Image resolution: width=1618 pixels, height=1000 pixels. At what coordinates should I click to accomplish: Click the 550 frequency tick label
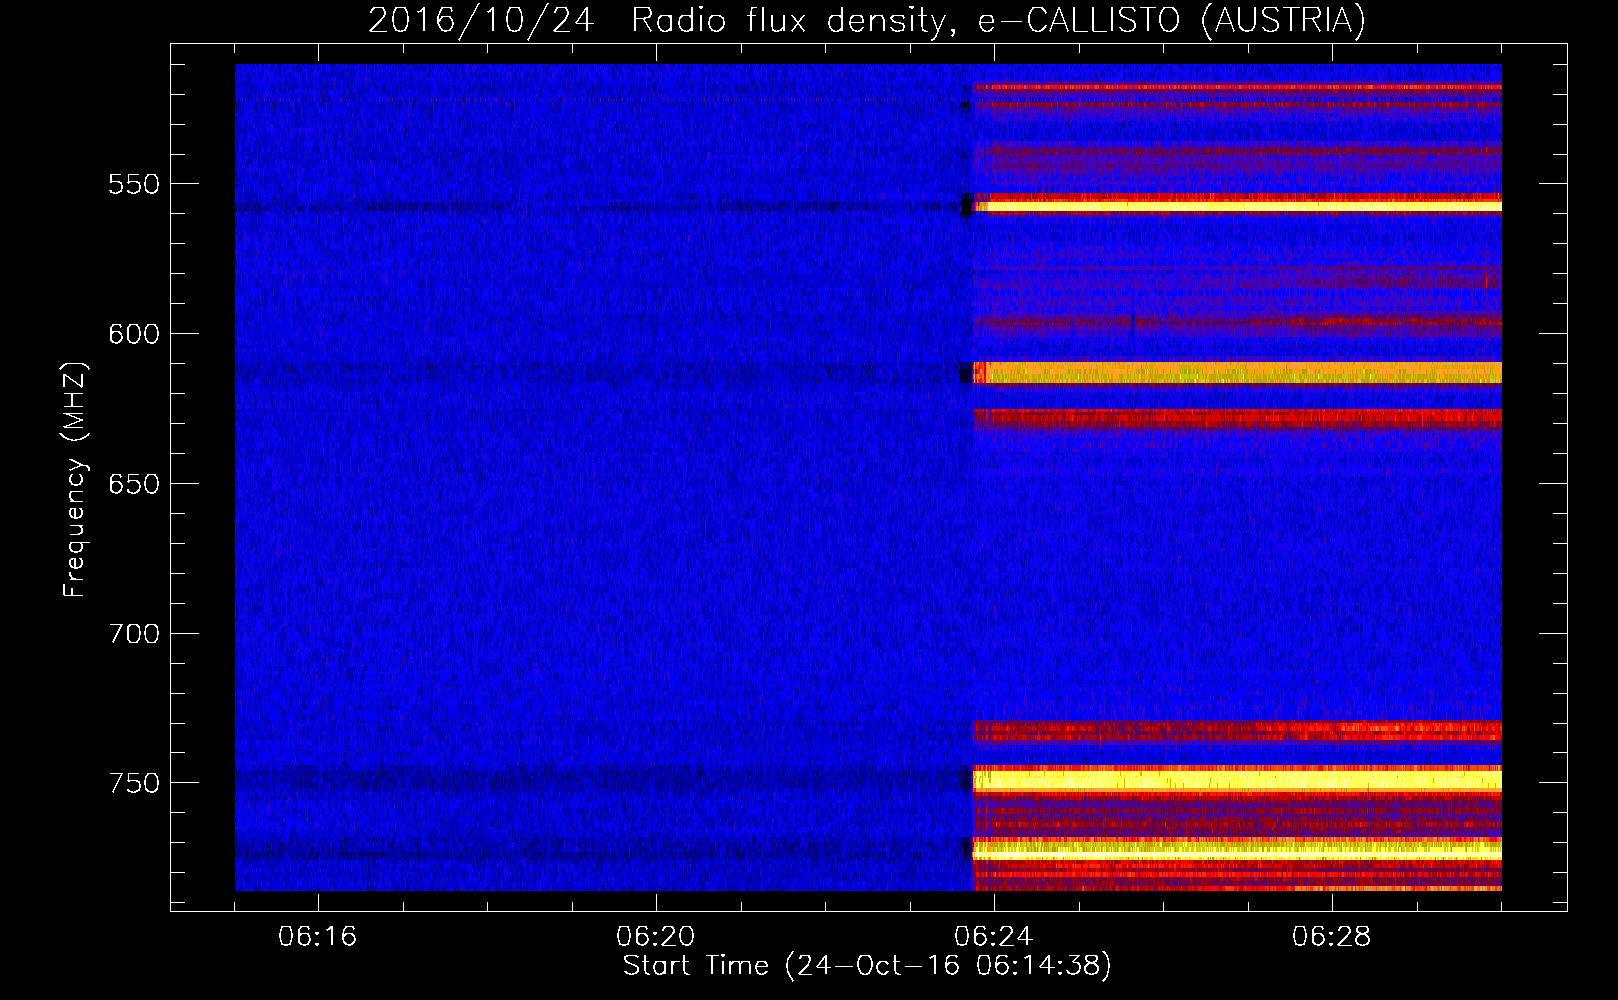[x=134, y=185]
